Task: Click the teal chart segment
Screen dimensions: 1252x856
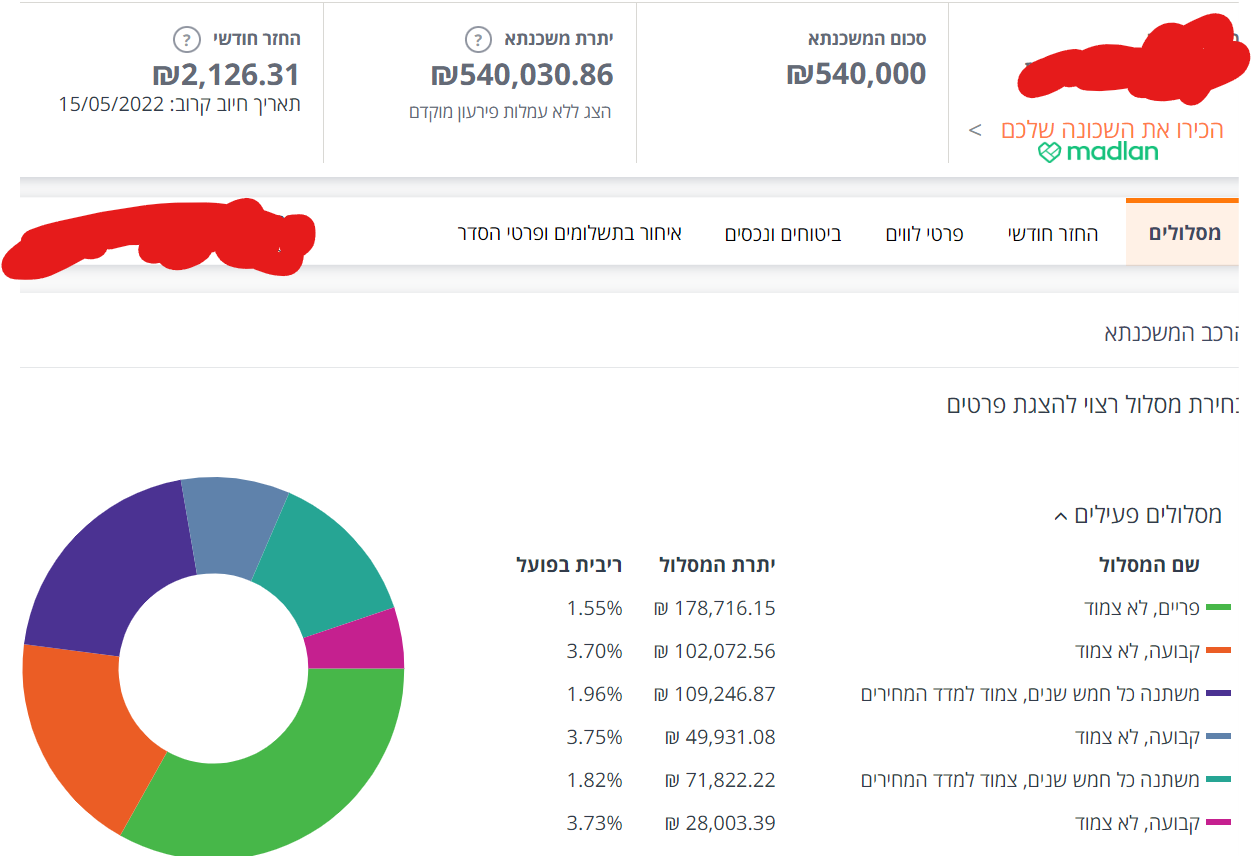Action: click(x=330, y=560)
